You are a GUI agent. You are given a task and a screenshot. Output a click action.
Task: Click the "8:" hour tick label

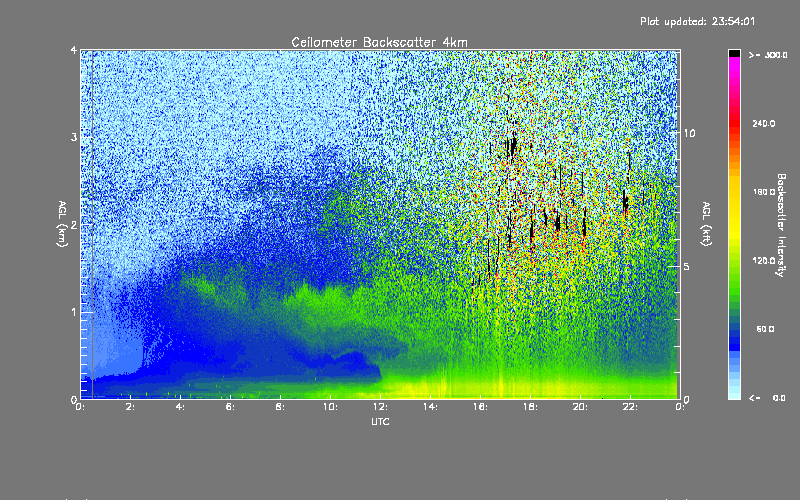(280, 407)
